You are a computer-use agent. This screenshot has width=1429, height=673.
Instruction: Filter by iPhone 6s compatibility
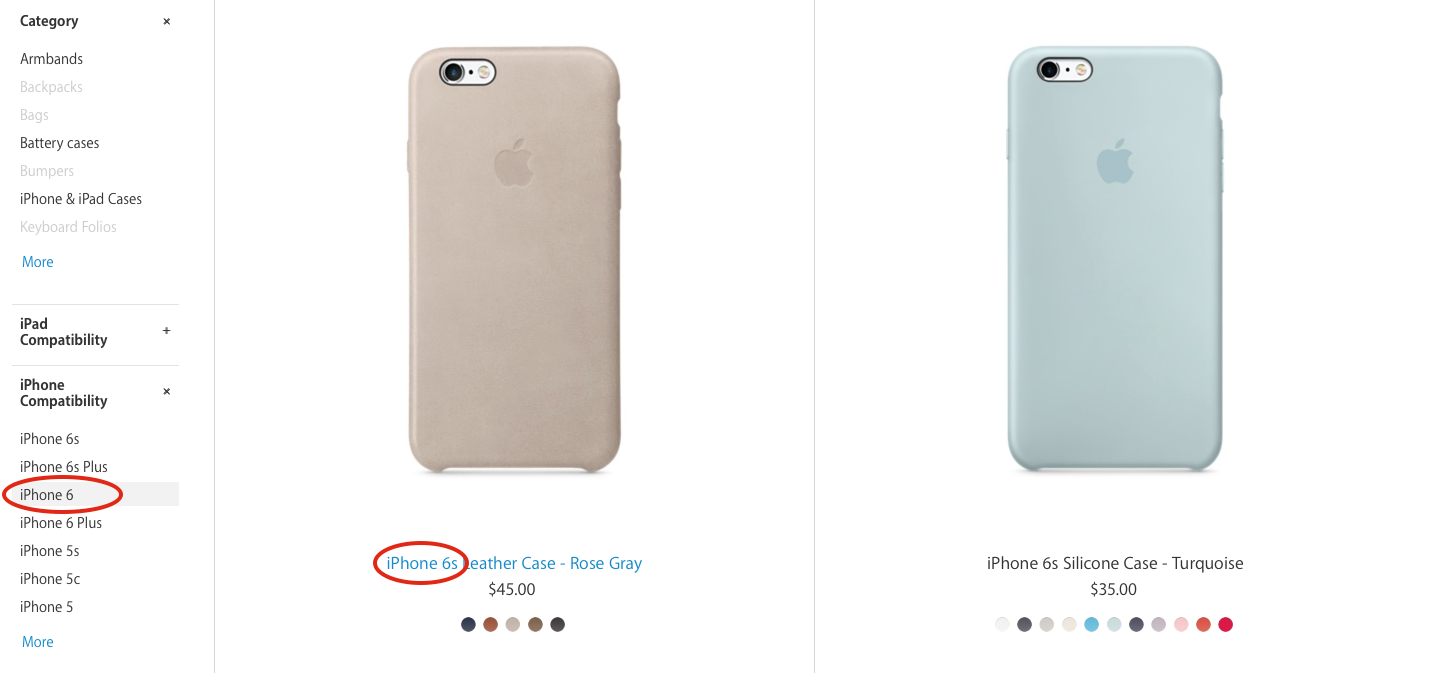pos(49,439)
